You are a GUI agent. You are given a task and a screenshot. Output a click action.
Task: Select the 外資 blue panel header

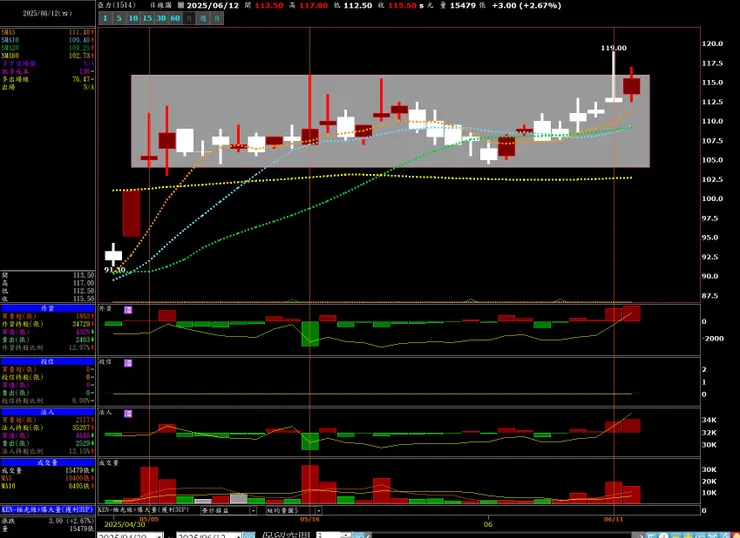(x=48, y=308)
